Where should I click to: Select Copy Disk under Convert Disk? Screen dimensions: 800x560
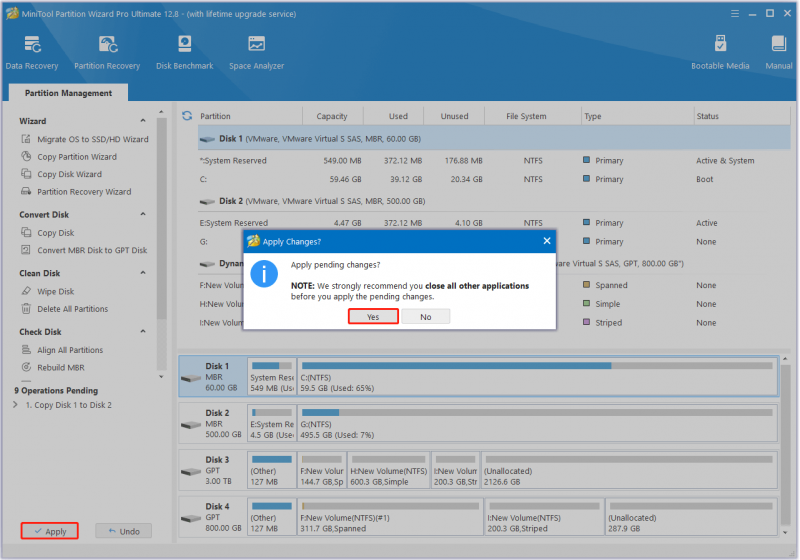[47, 233]
